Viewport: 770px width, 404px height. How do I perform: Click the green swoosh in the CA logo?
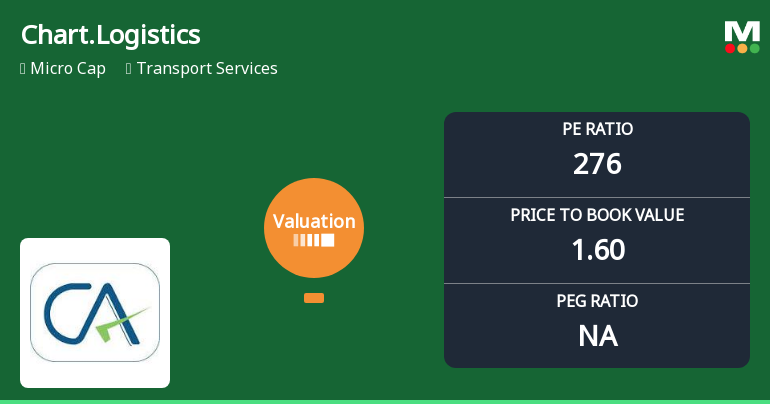[128, 322]
